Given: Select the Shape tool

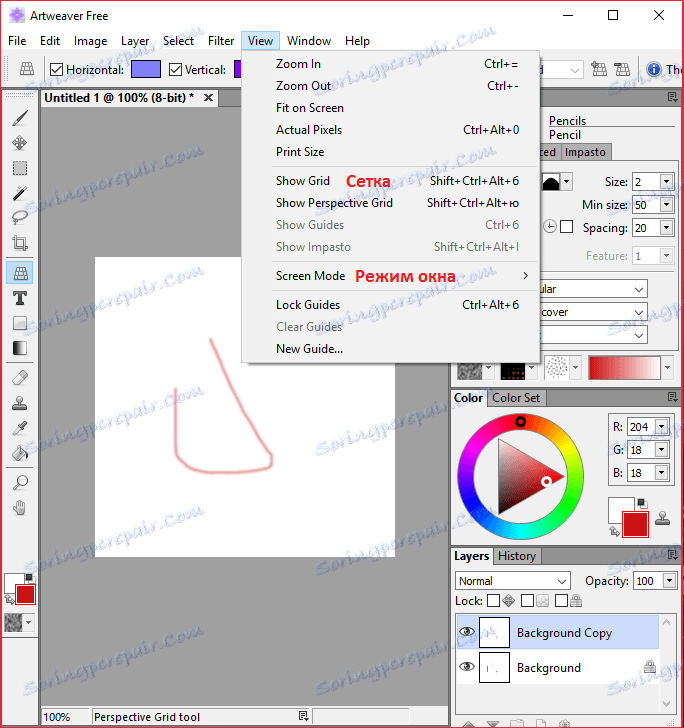Looking at the screenshot, I should coord(20,323).
